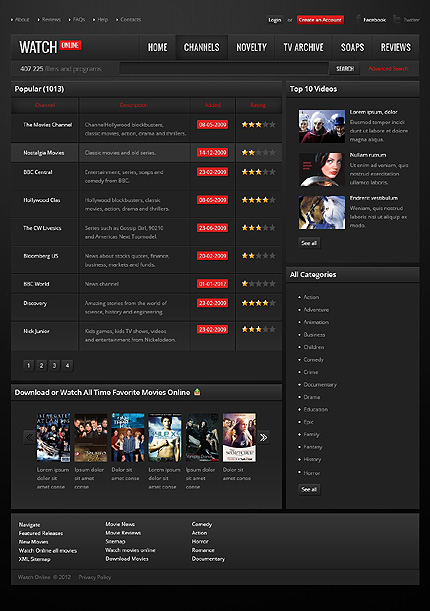Open the Animation category link
This screenshot has width=430, height=611.
click(x=316, y=322)
